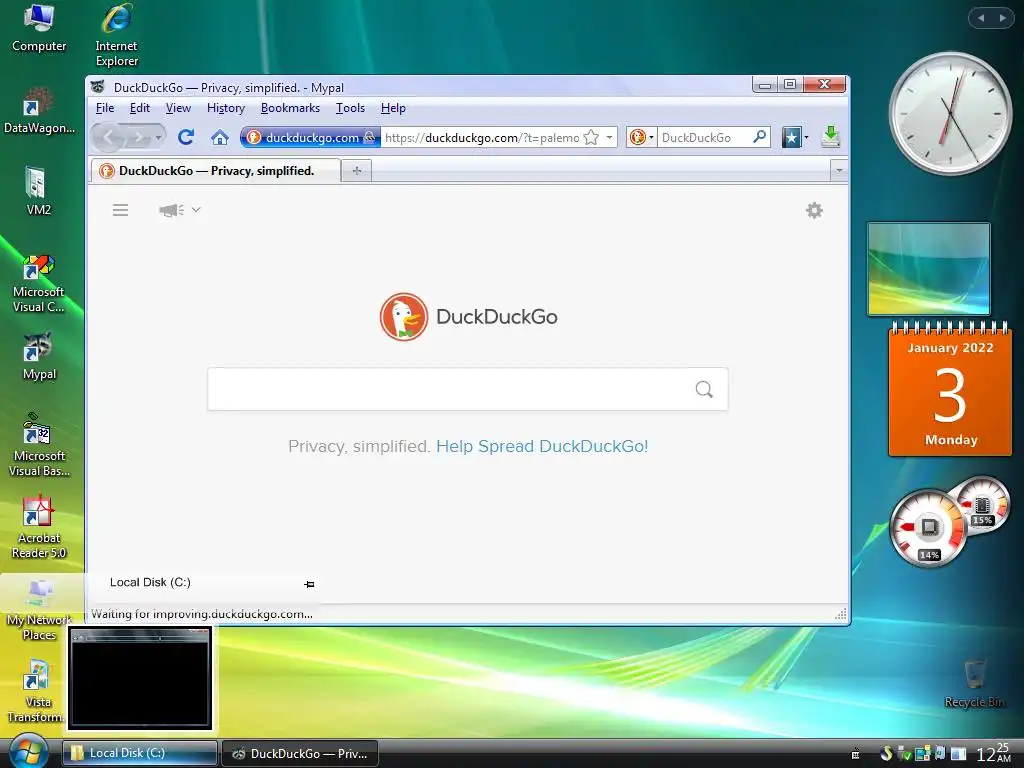This screenshot has height=768, width=1024.
Task: Select the Vista Transformation shortcut
Action: [37, 691]
